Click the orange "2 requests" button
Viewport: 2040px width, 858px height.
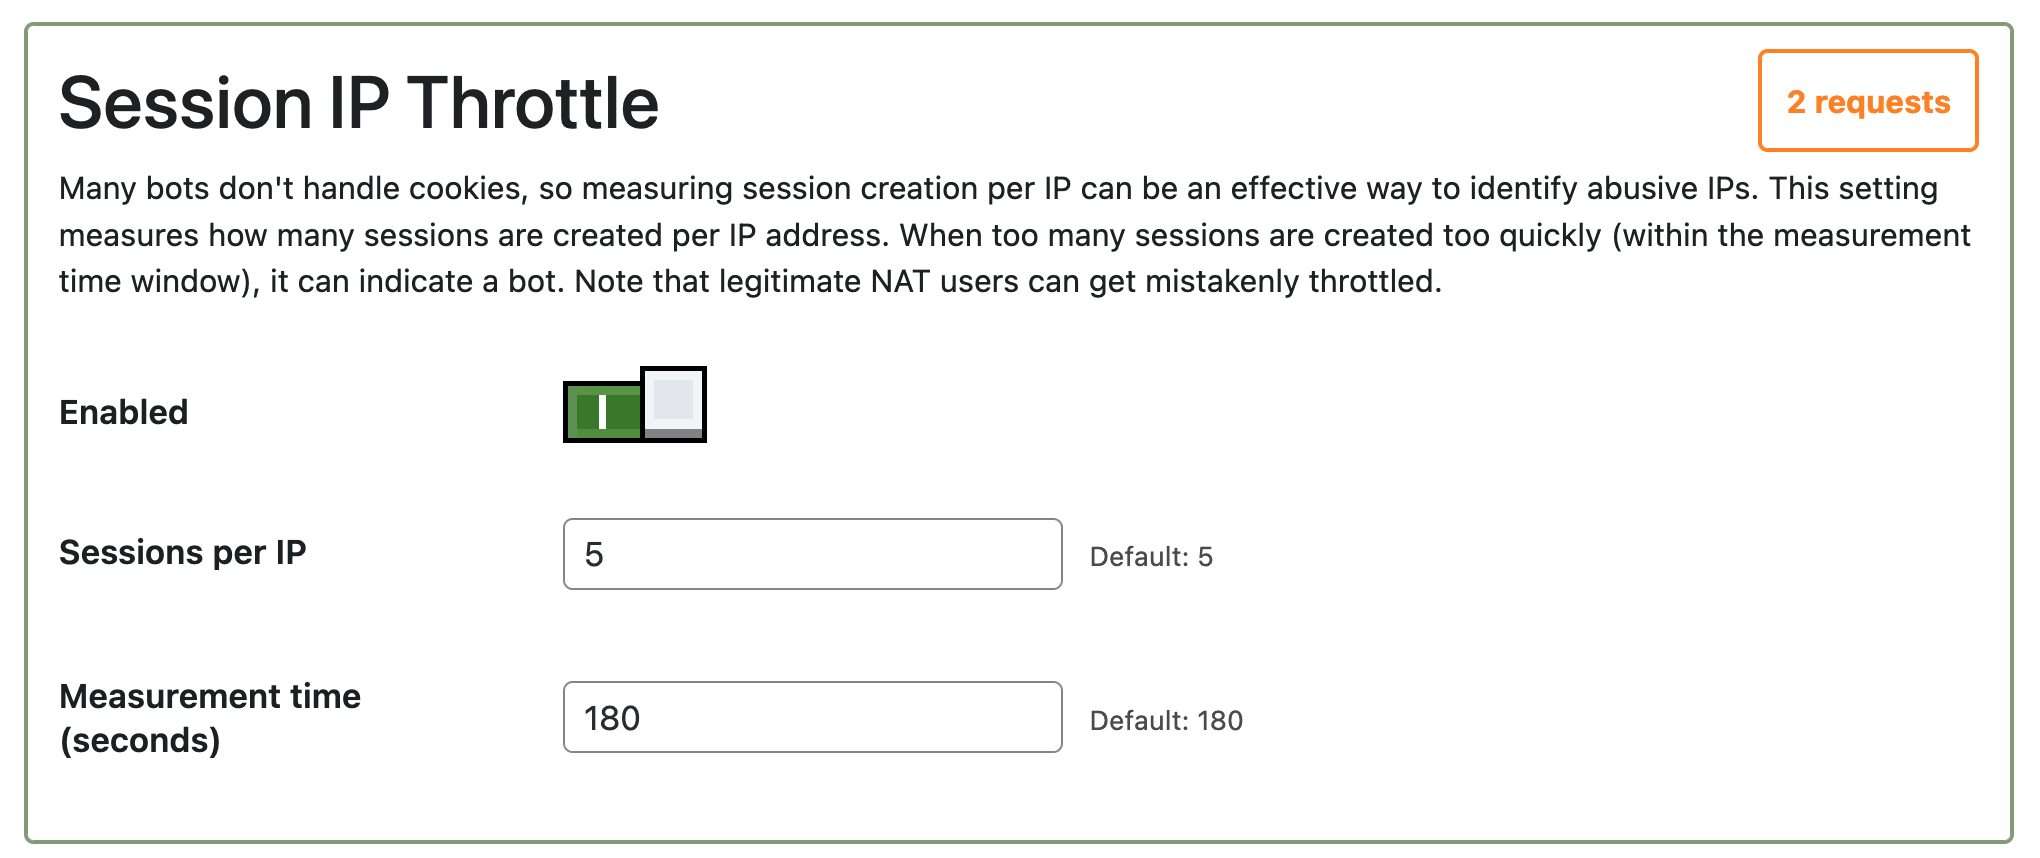pos(1867,101)
